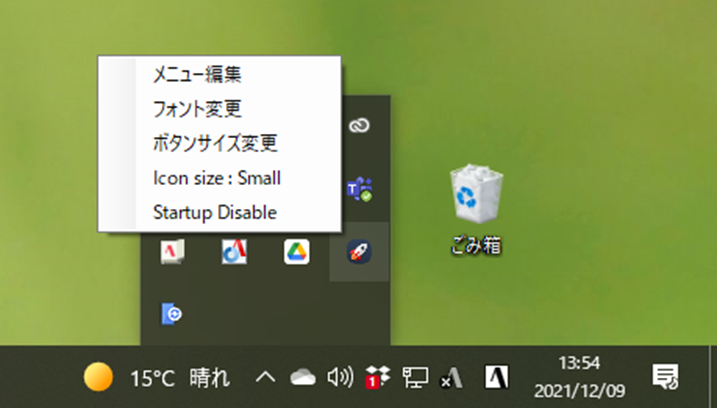The height and width of the screenshot is (408, 717).
Task: Open the volume speaker control
Action: click(x=340, y=377)
